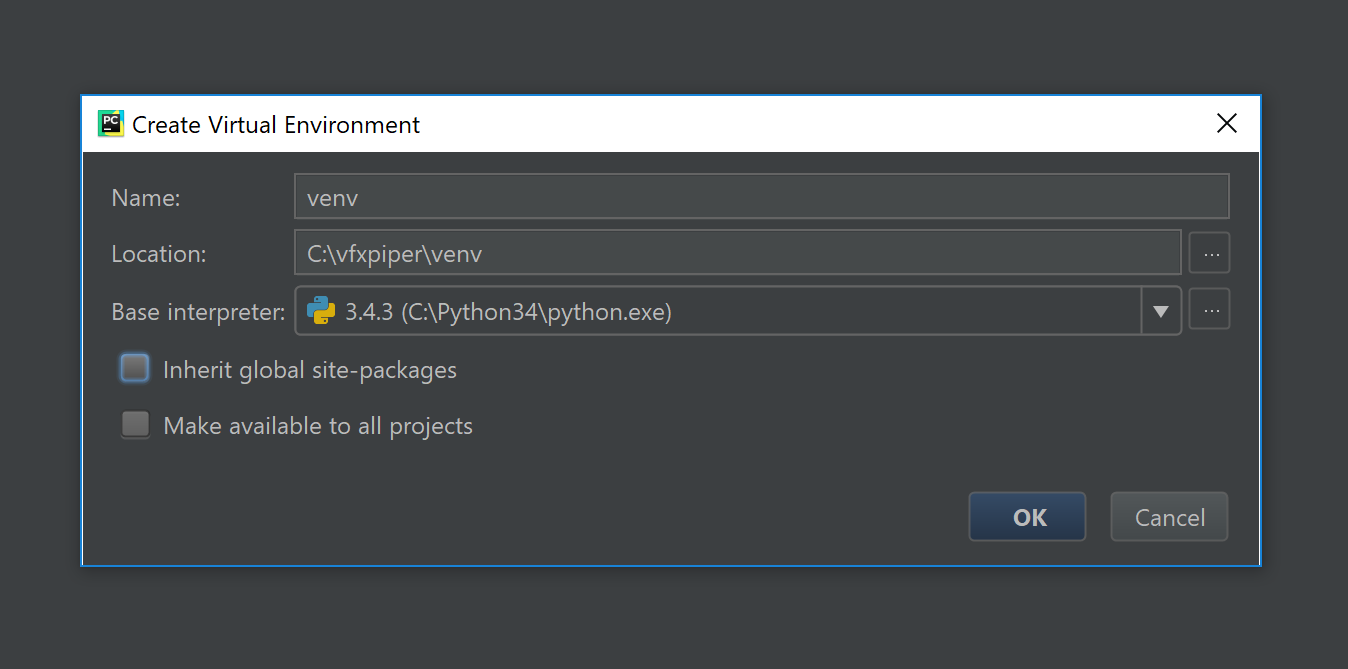Image resolution: width=1348 pixels, height=669 pixels.
Task: Select the 3.4.3 interpreter path combo box
Action: tap(720, 311)
